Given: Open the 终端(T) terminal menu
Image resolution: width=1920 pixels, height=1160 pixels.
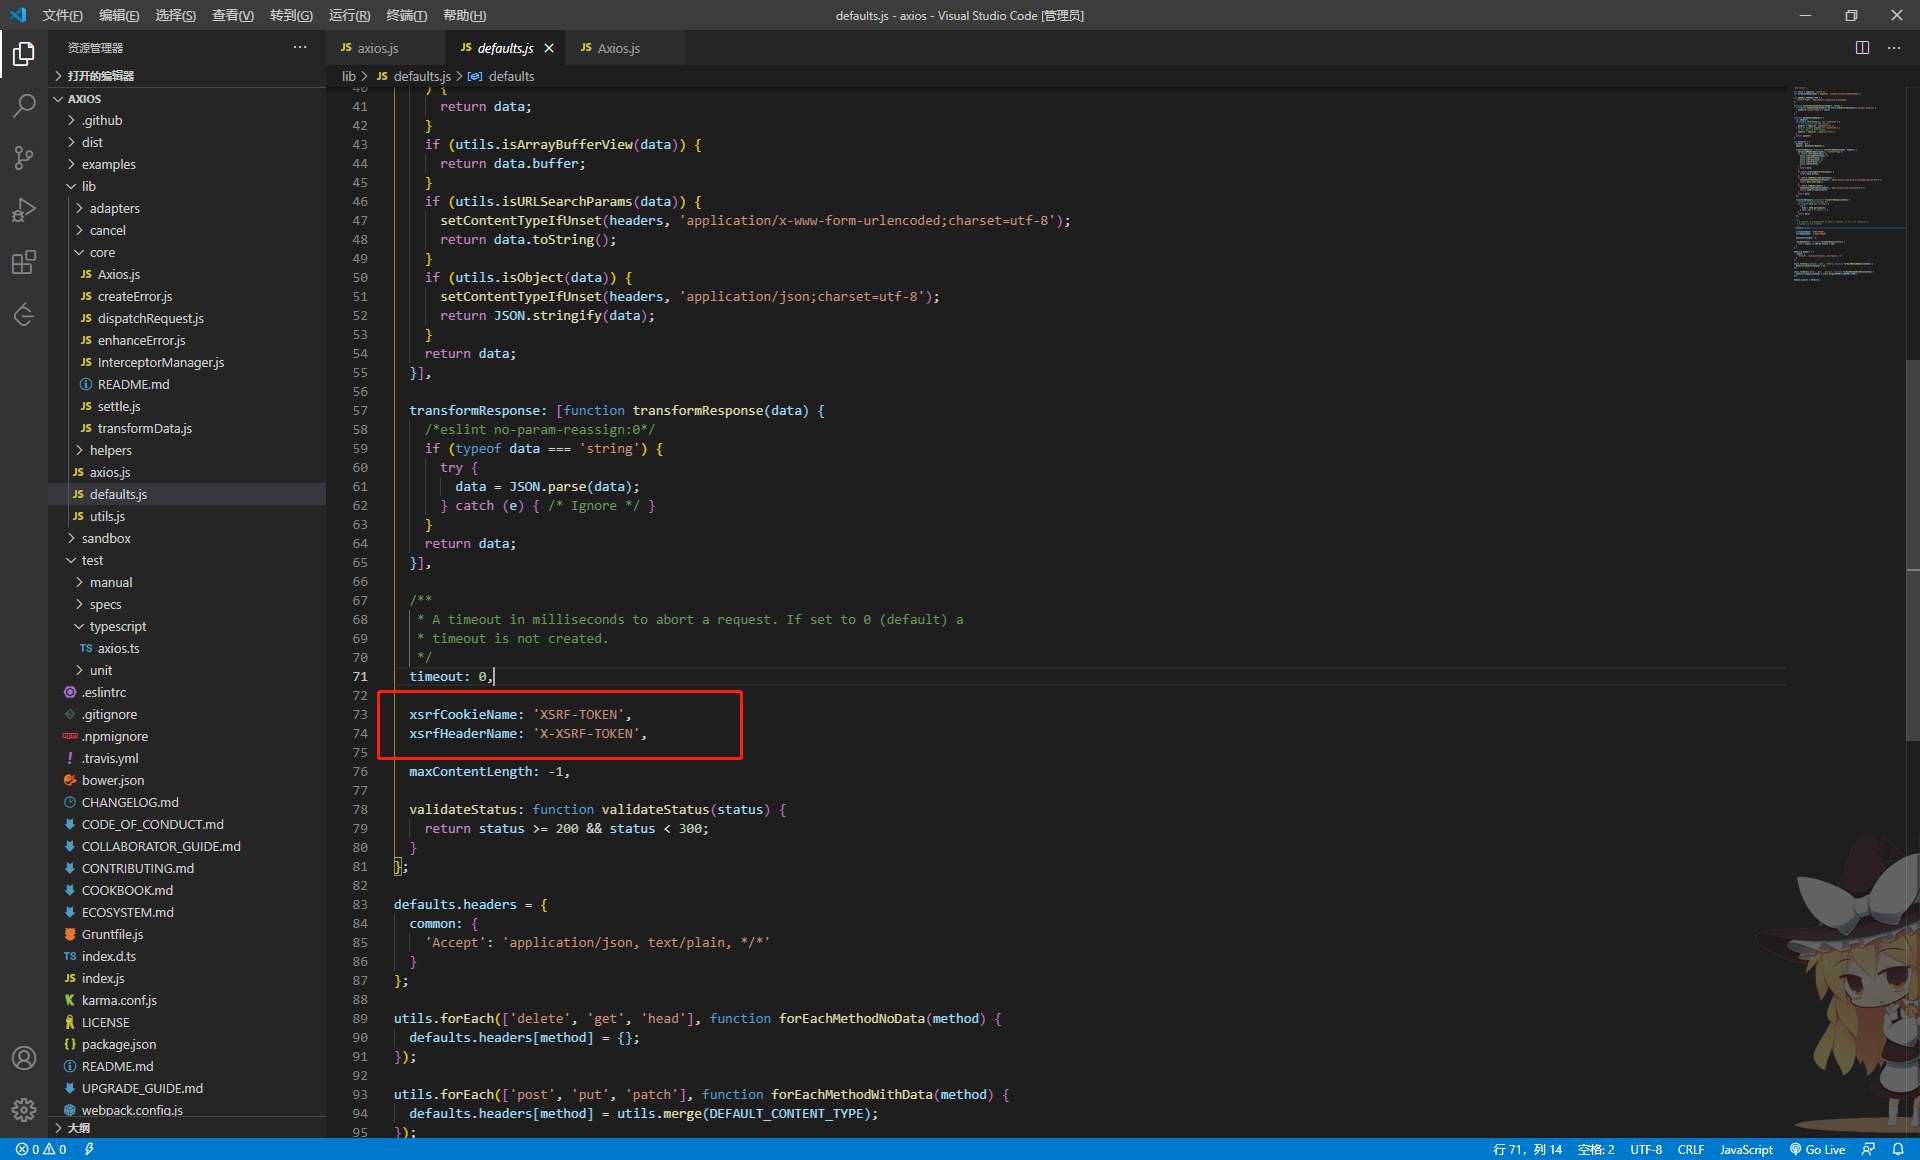Looking at the screenshot, I should [406, 15].
